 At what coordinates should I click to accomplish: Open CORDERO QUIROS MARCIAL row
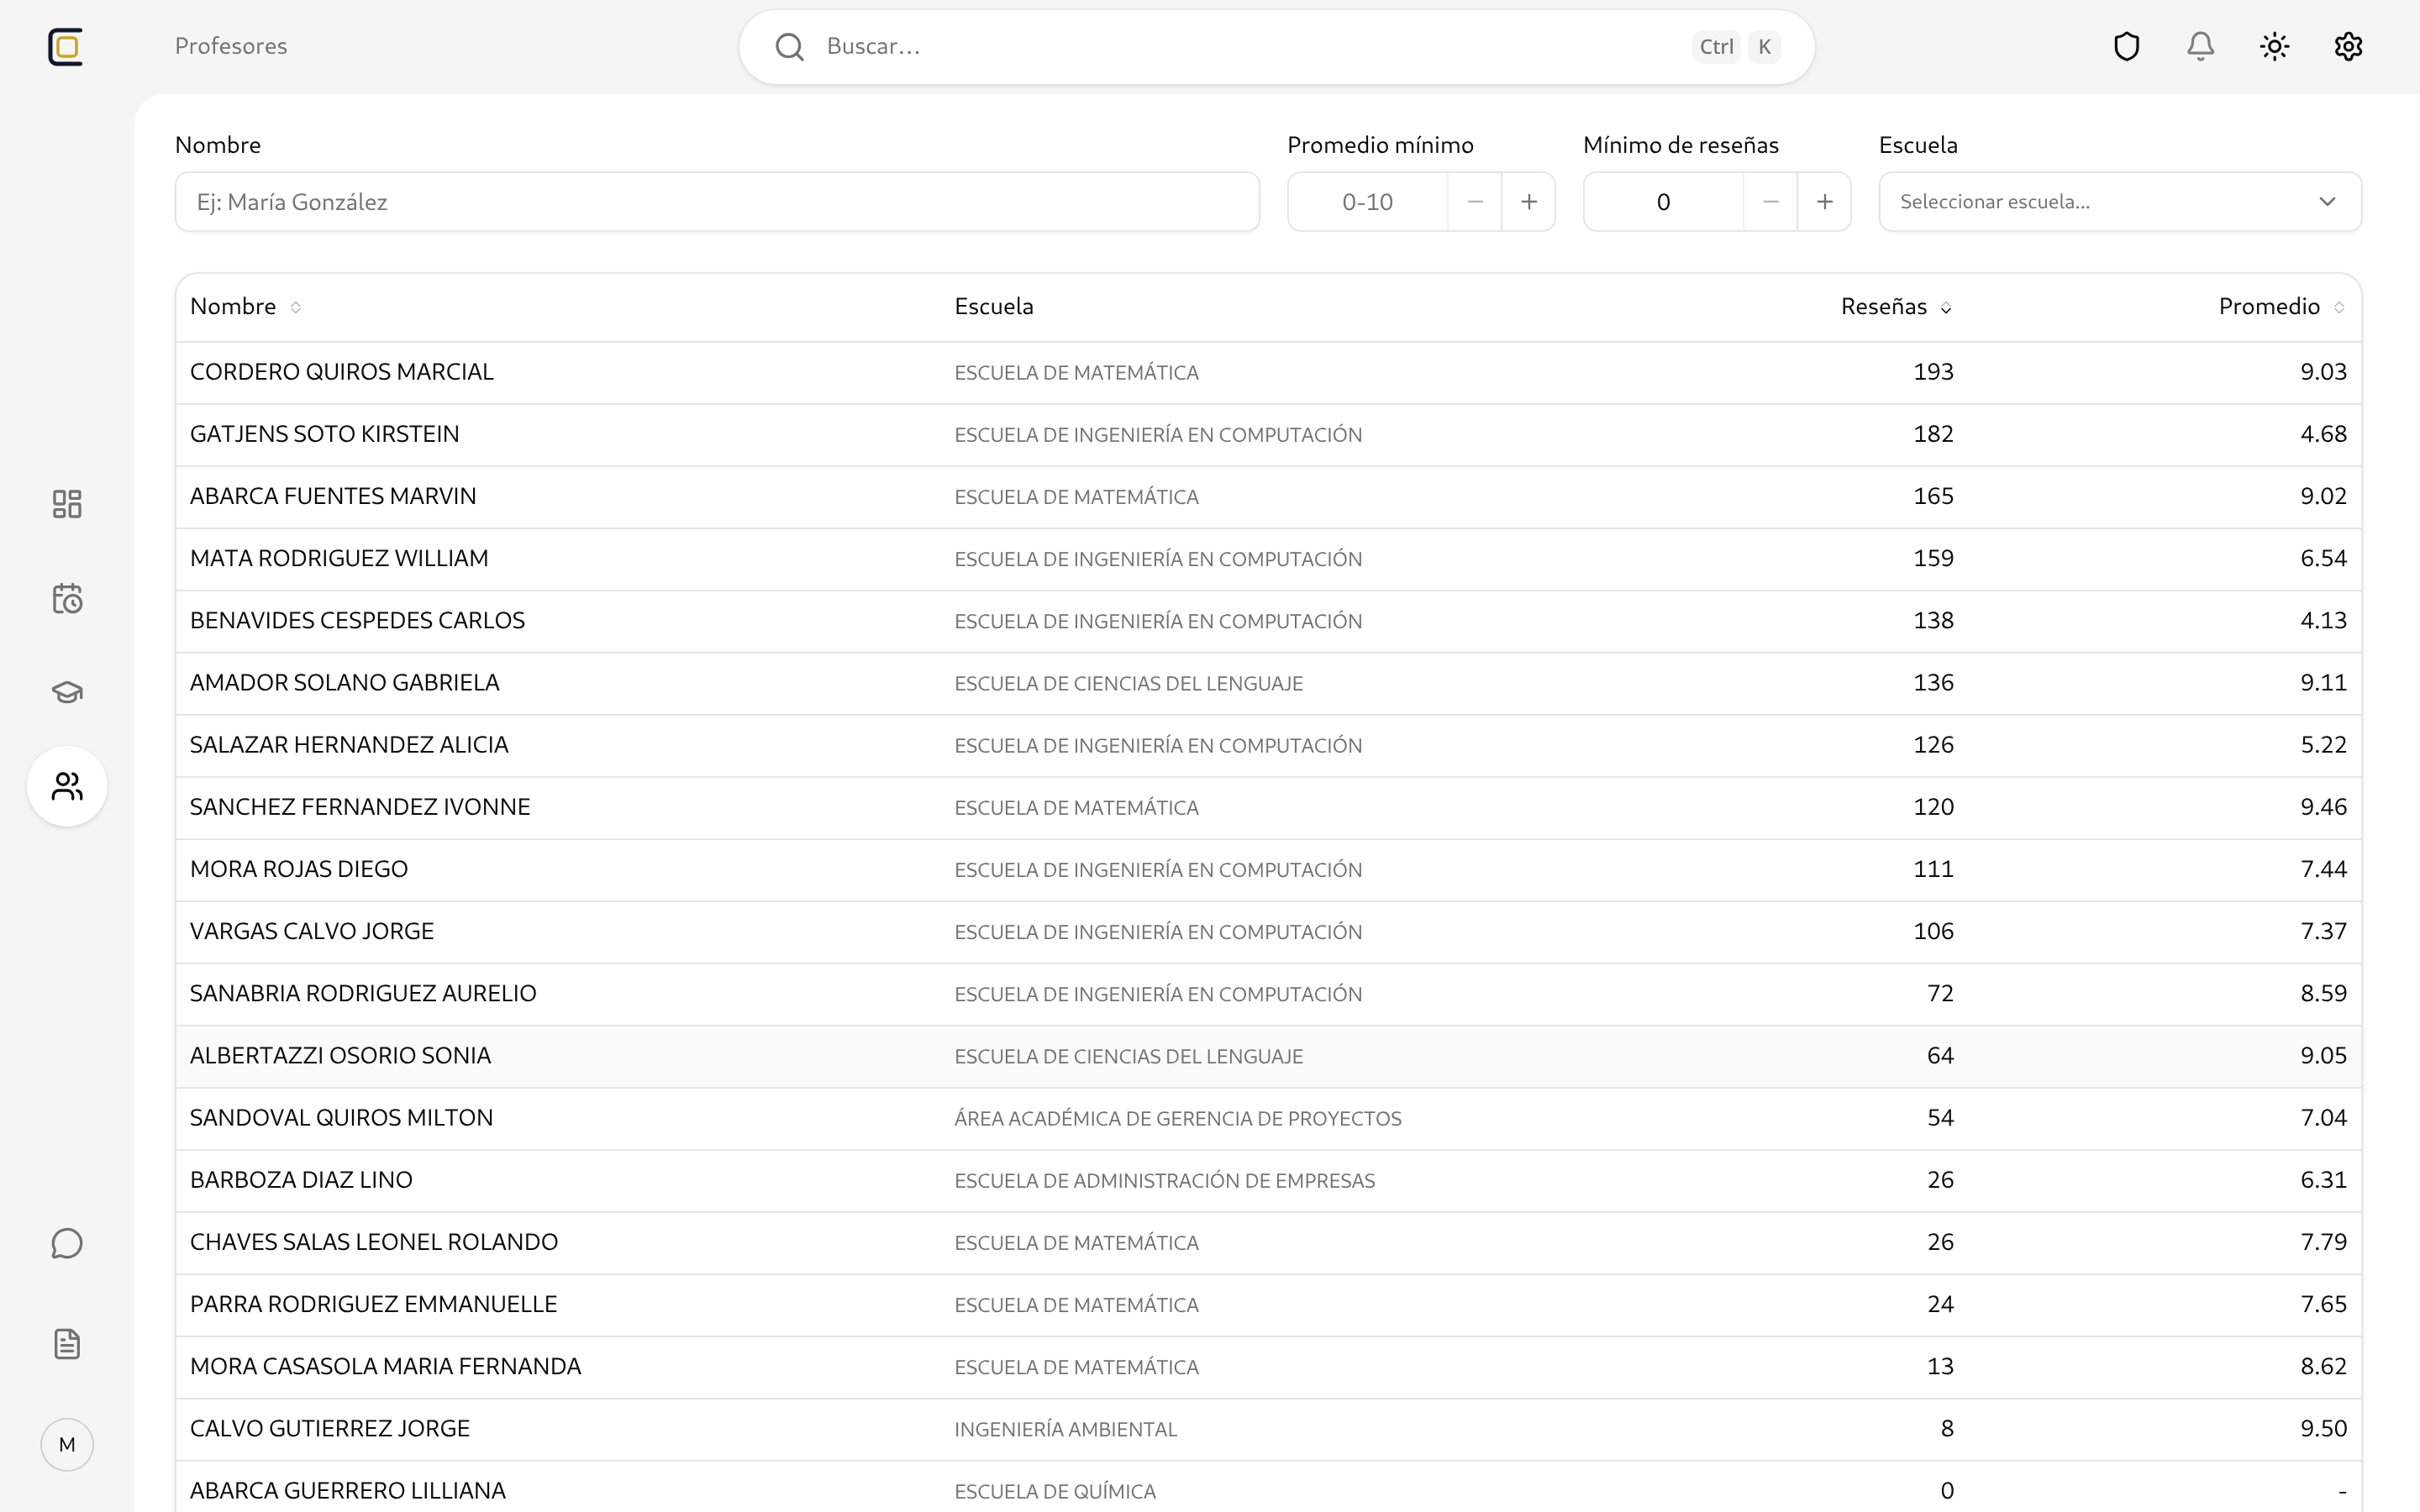1268,372
